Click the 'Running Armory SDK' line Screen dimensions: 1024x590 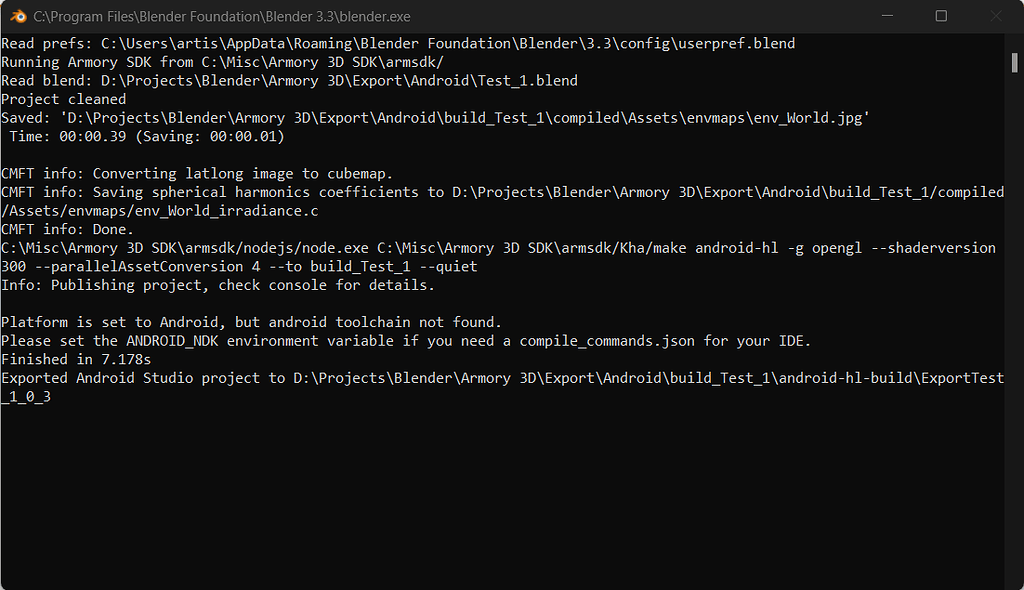tap(223, 62)
